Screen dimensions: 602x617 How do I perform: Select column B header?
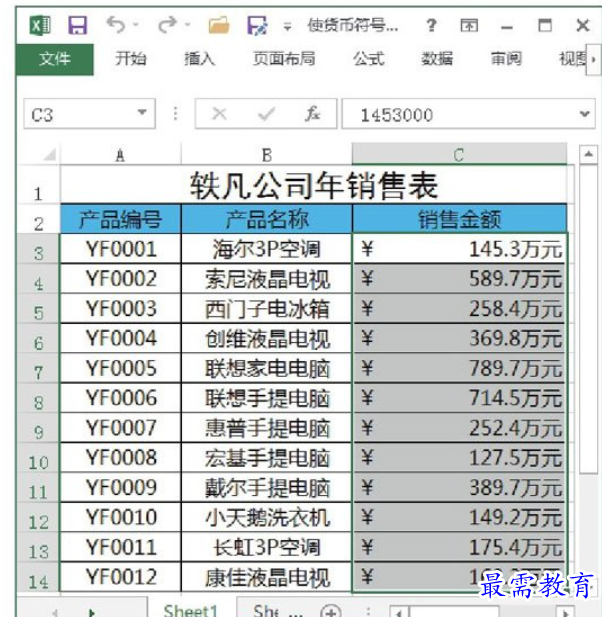(x=266, y=155)
